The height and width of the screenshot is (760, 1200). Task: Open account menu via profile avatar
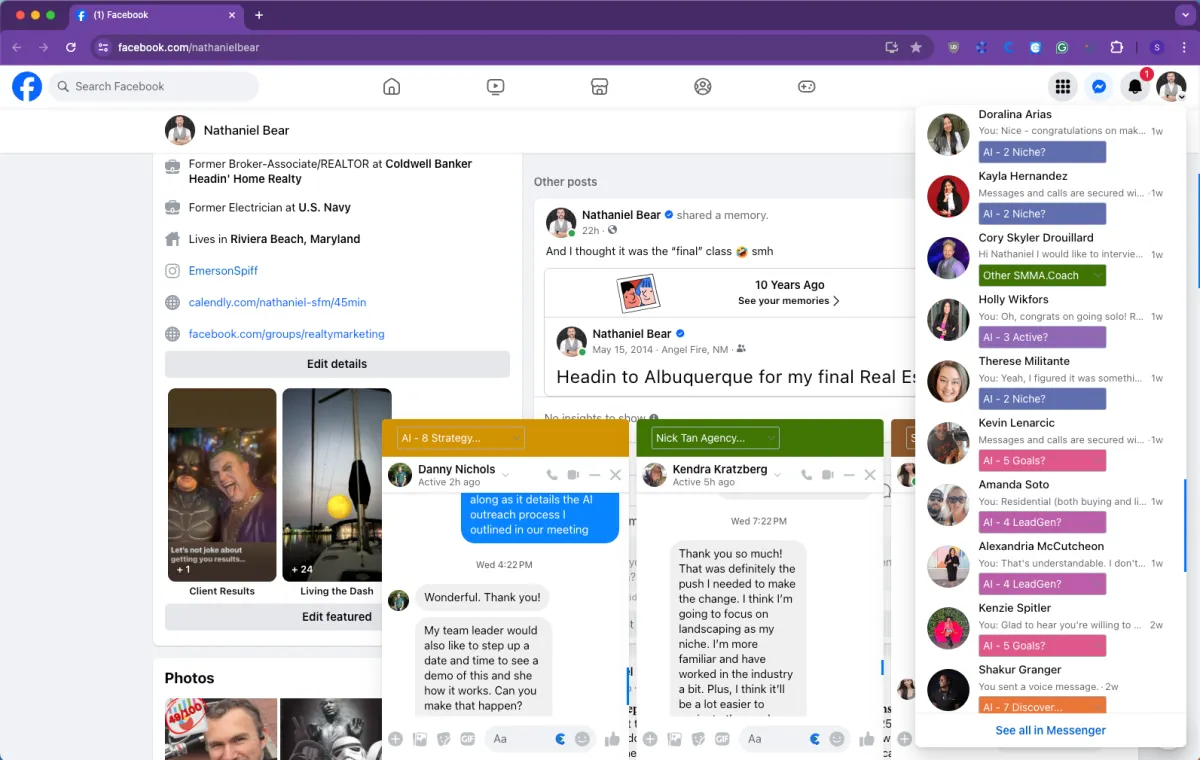pos(1171,87)
